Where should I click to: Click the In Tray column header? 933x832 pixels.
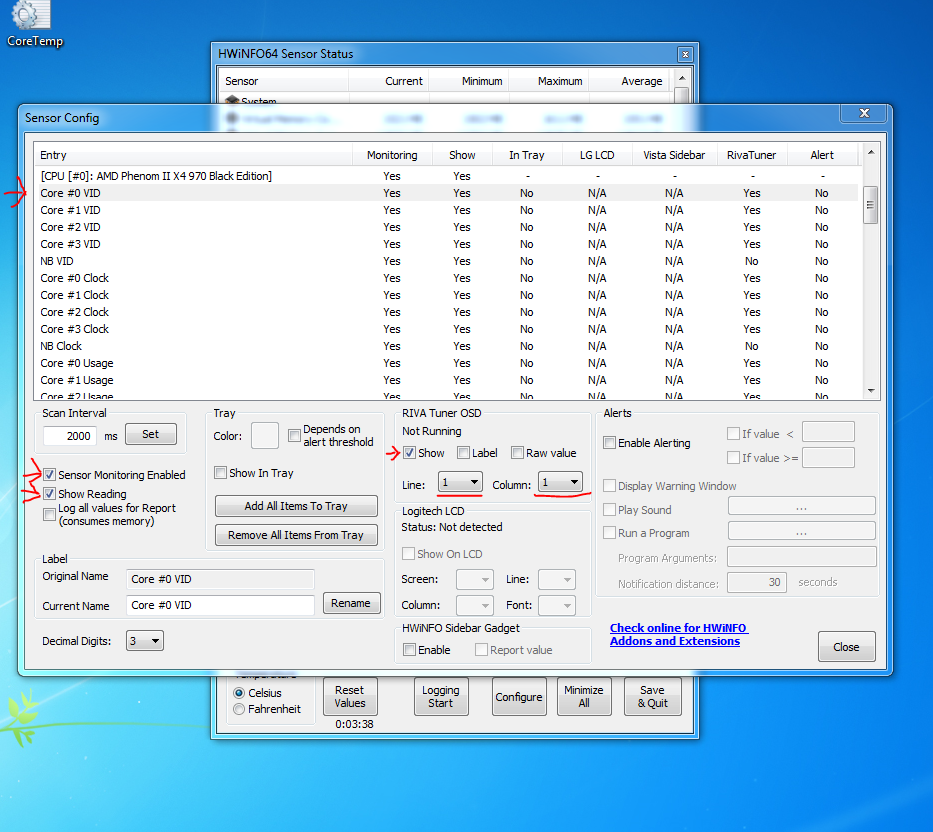(527, 155)
